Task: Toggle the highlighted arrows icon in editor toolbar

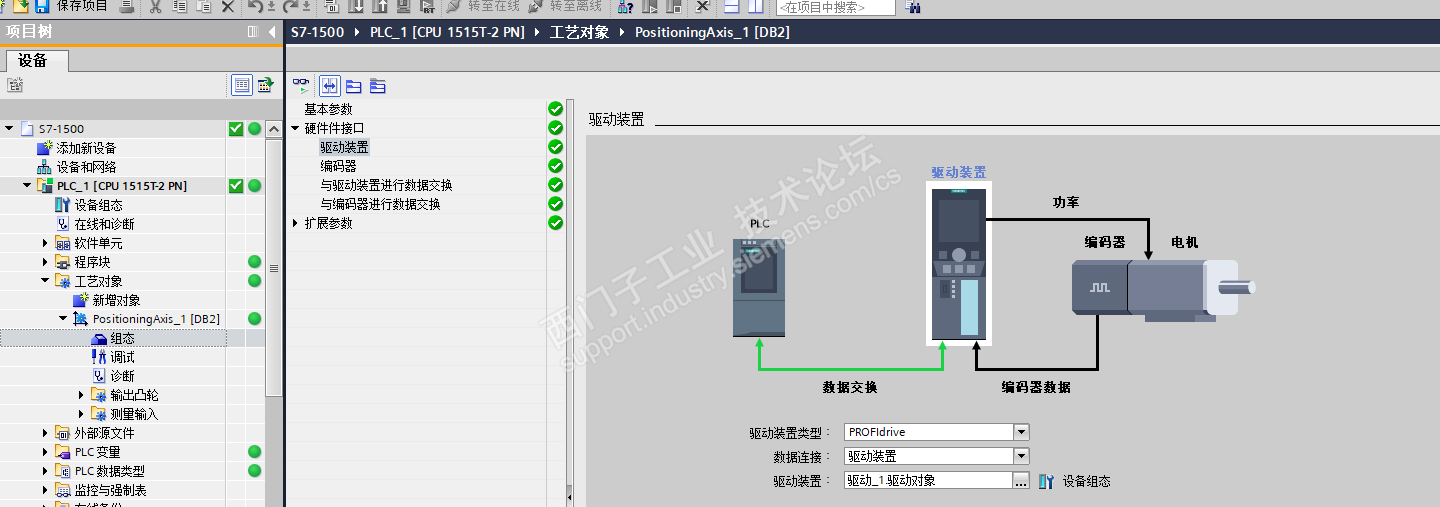Action: [330, 86]
